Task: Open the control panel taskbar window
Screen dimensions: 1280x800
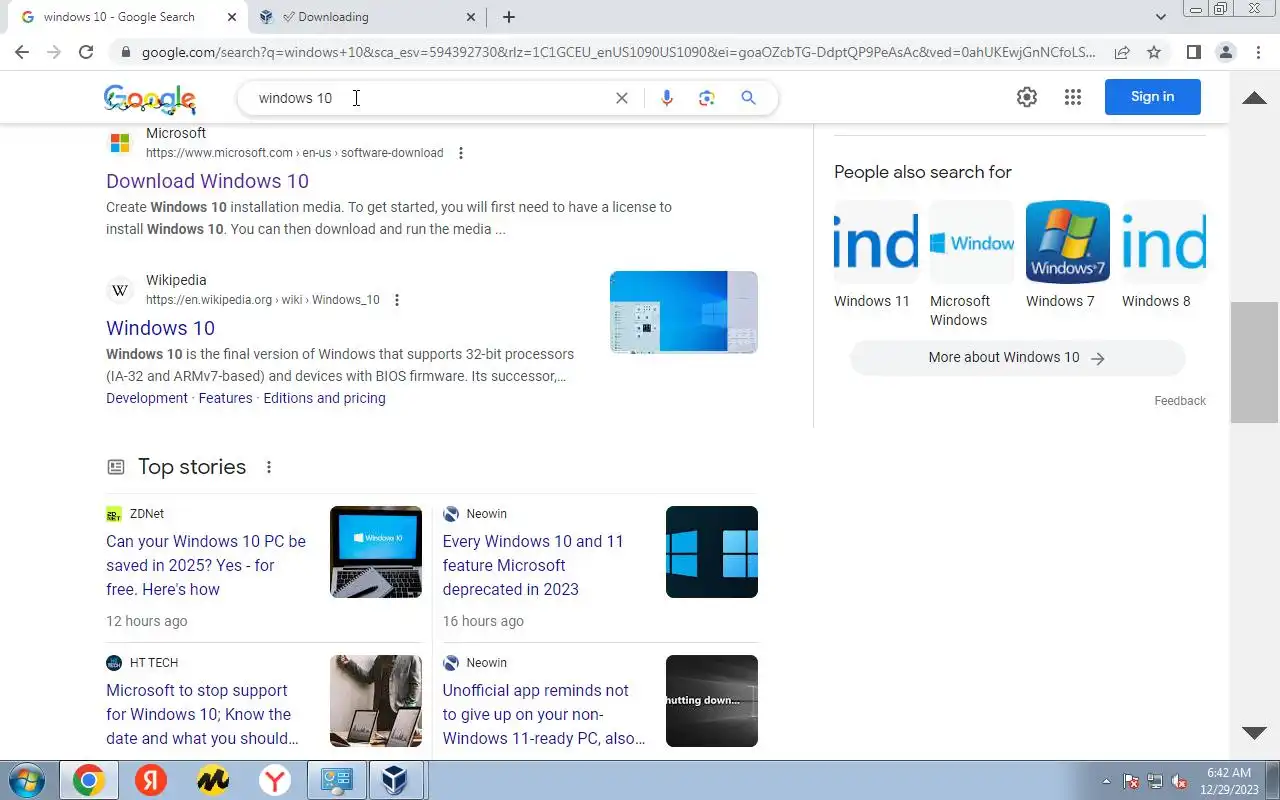Action: click(x=336, y=781)
